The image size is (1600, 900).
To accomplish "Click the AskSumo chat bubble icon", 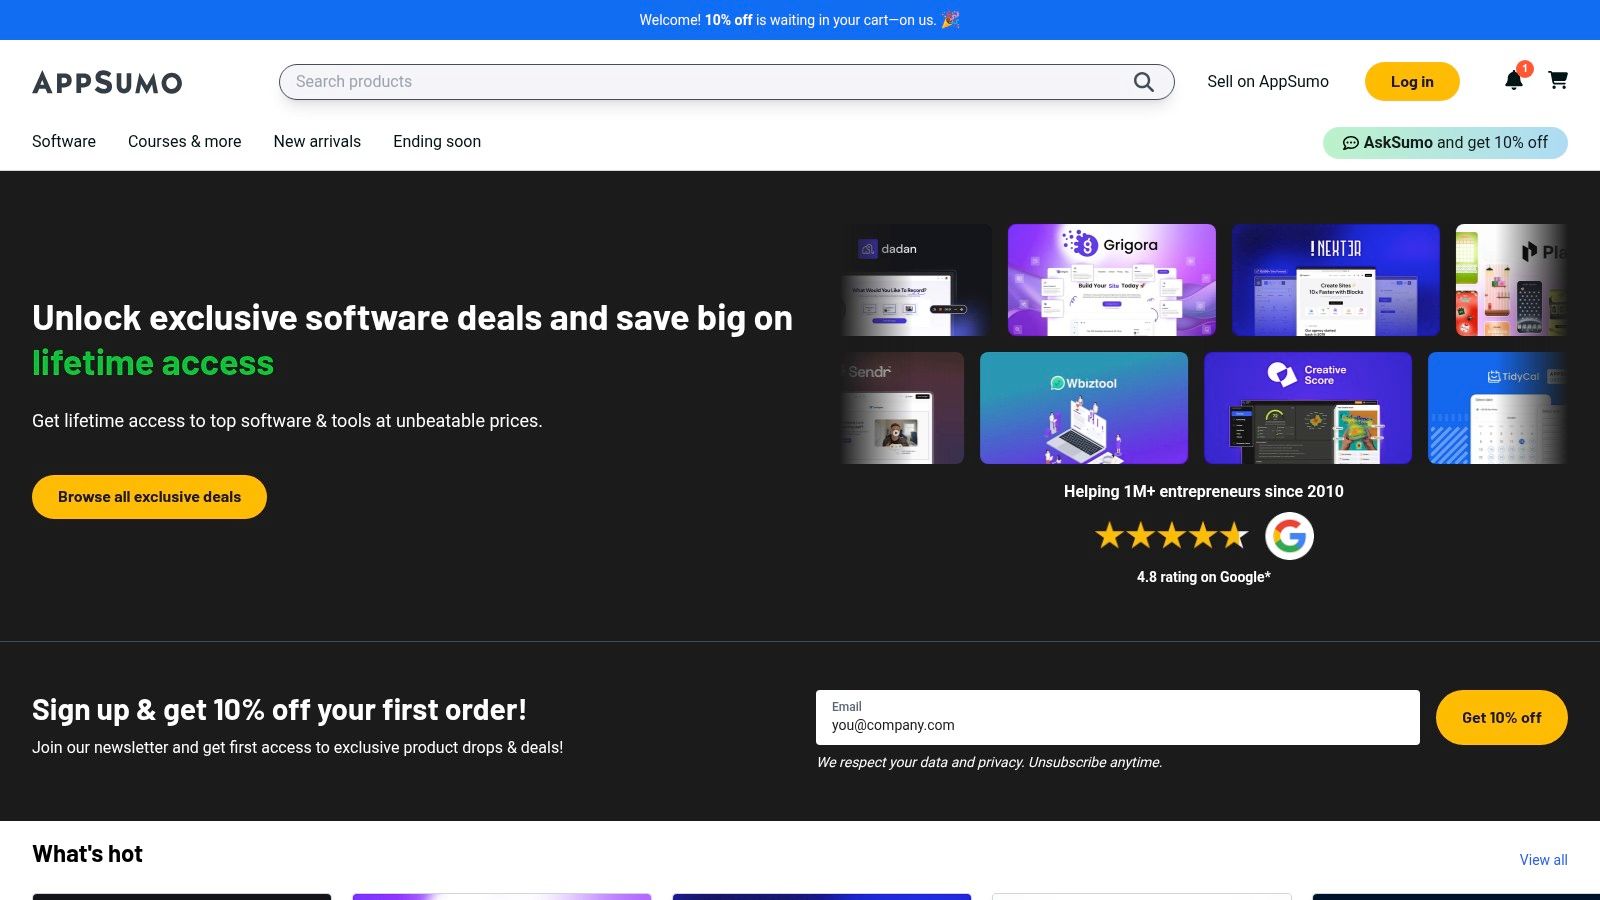I will click(x=1350, y=143).
